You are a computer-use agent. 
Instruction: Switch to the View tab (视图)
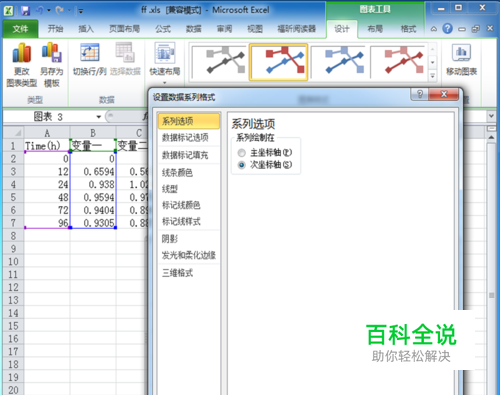(x=255, y=29)
